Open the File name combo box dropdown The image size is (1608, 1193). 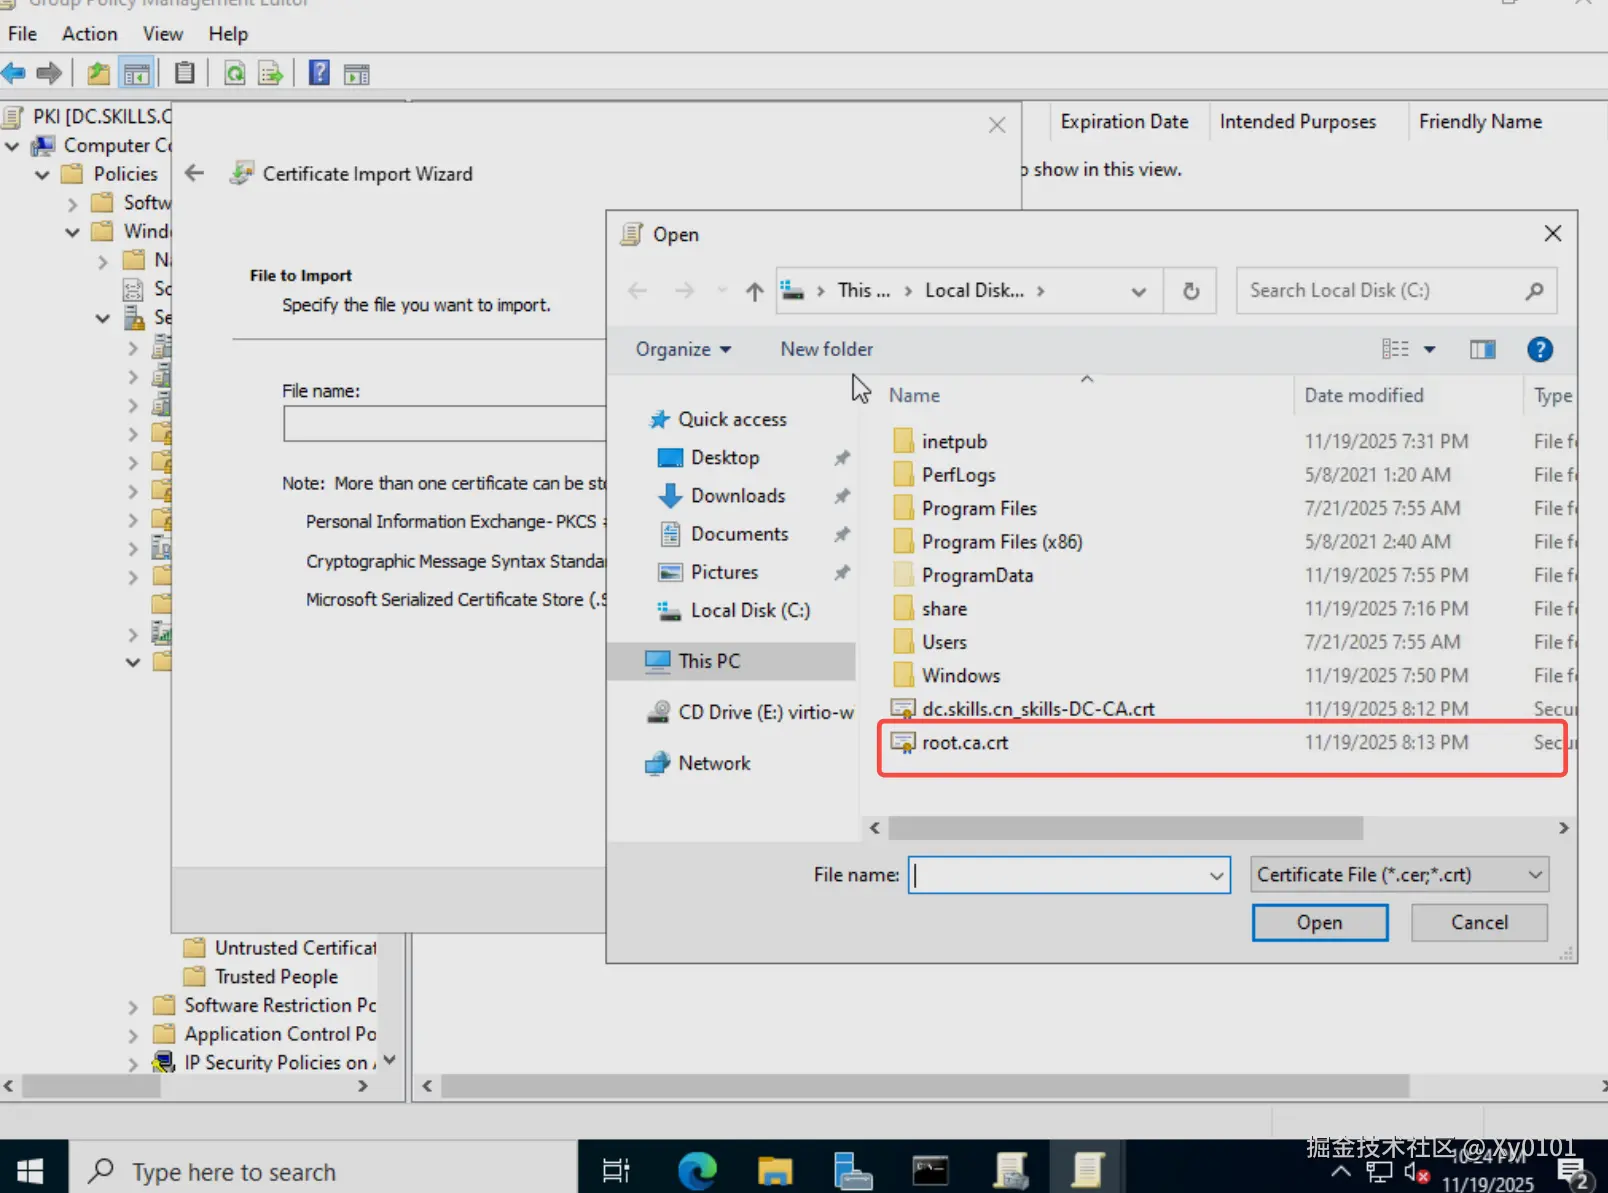point(1216,875)
